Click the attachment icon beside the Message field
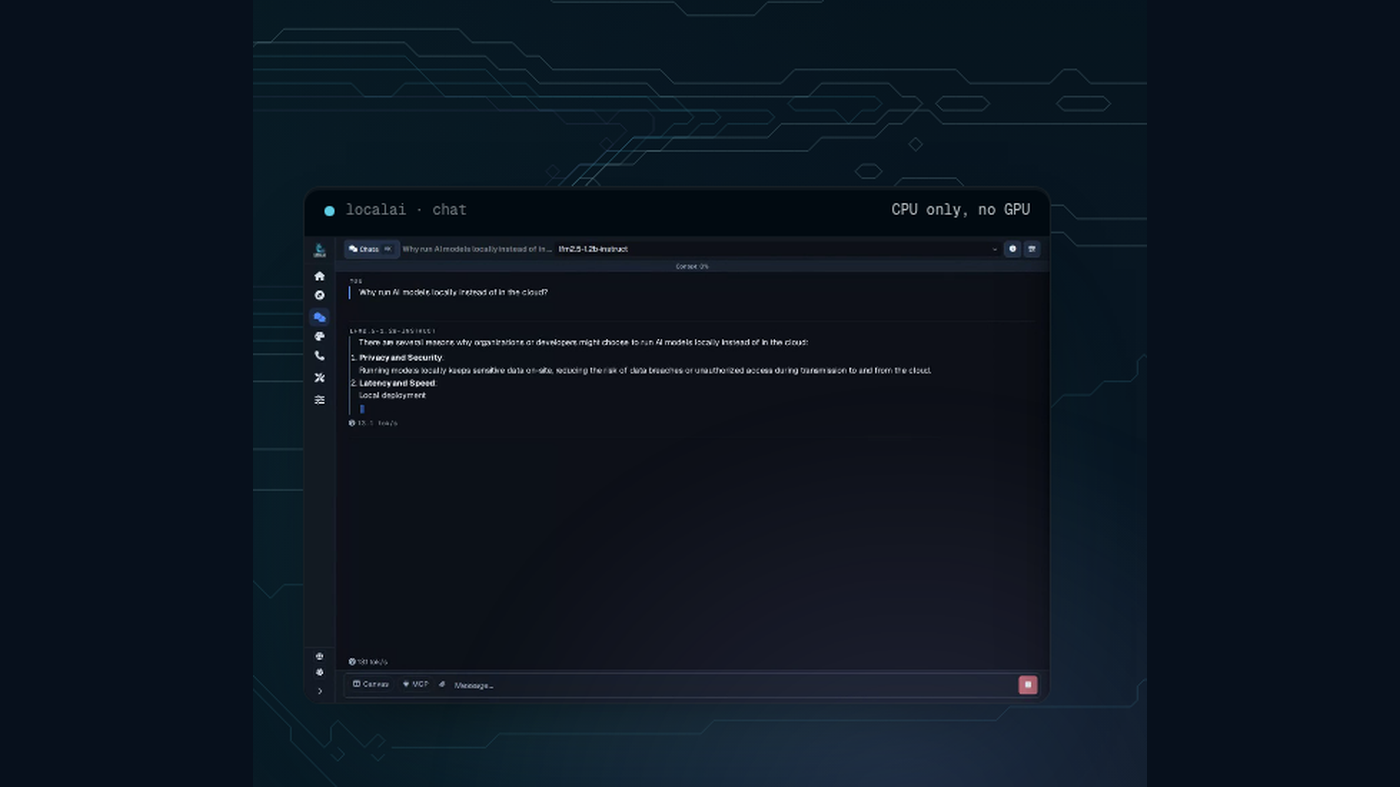 click(442, 685)
